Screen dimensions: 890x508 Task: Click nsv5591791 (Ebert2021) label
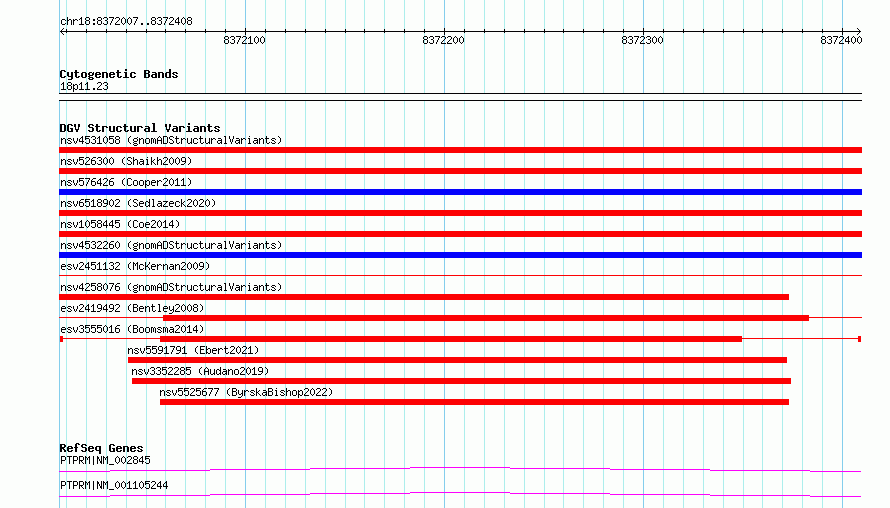coord(193,350)
